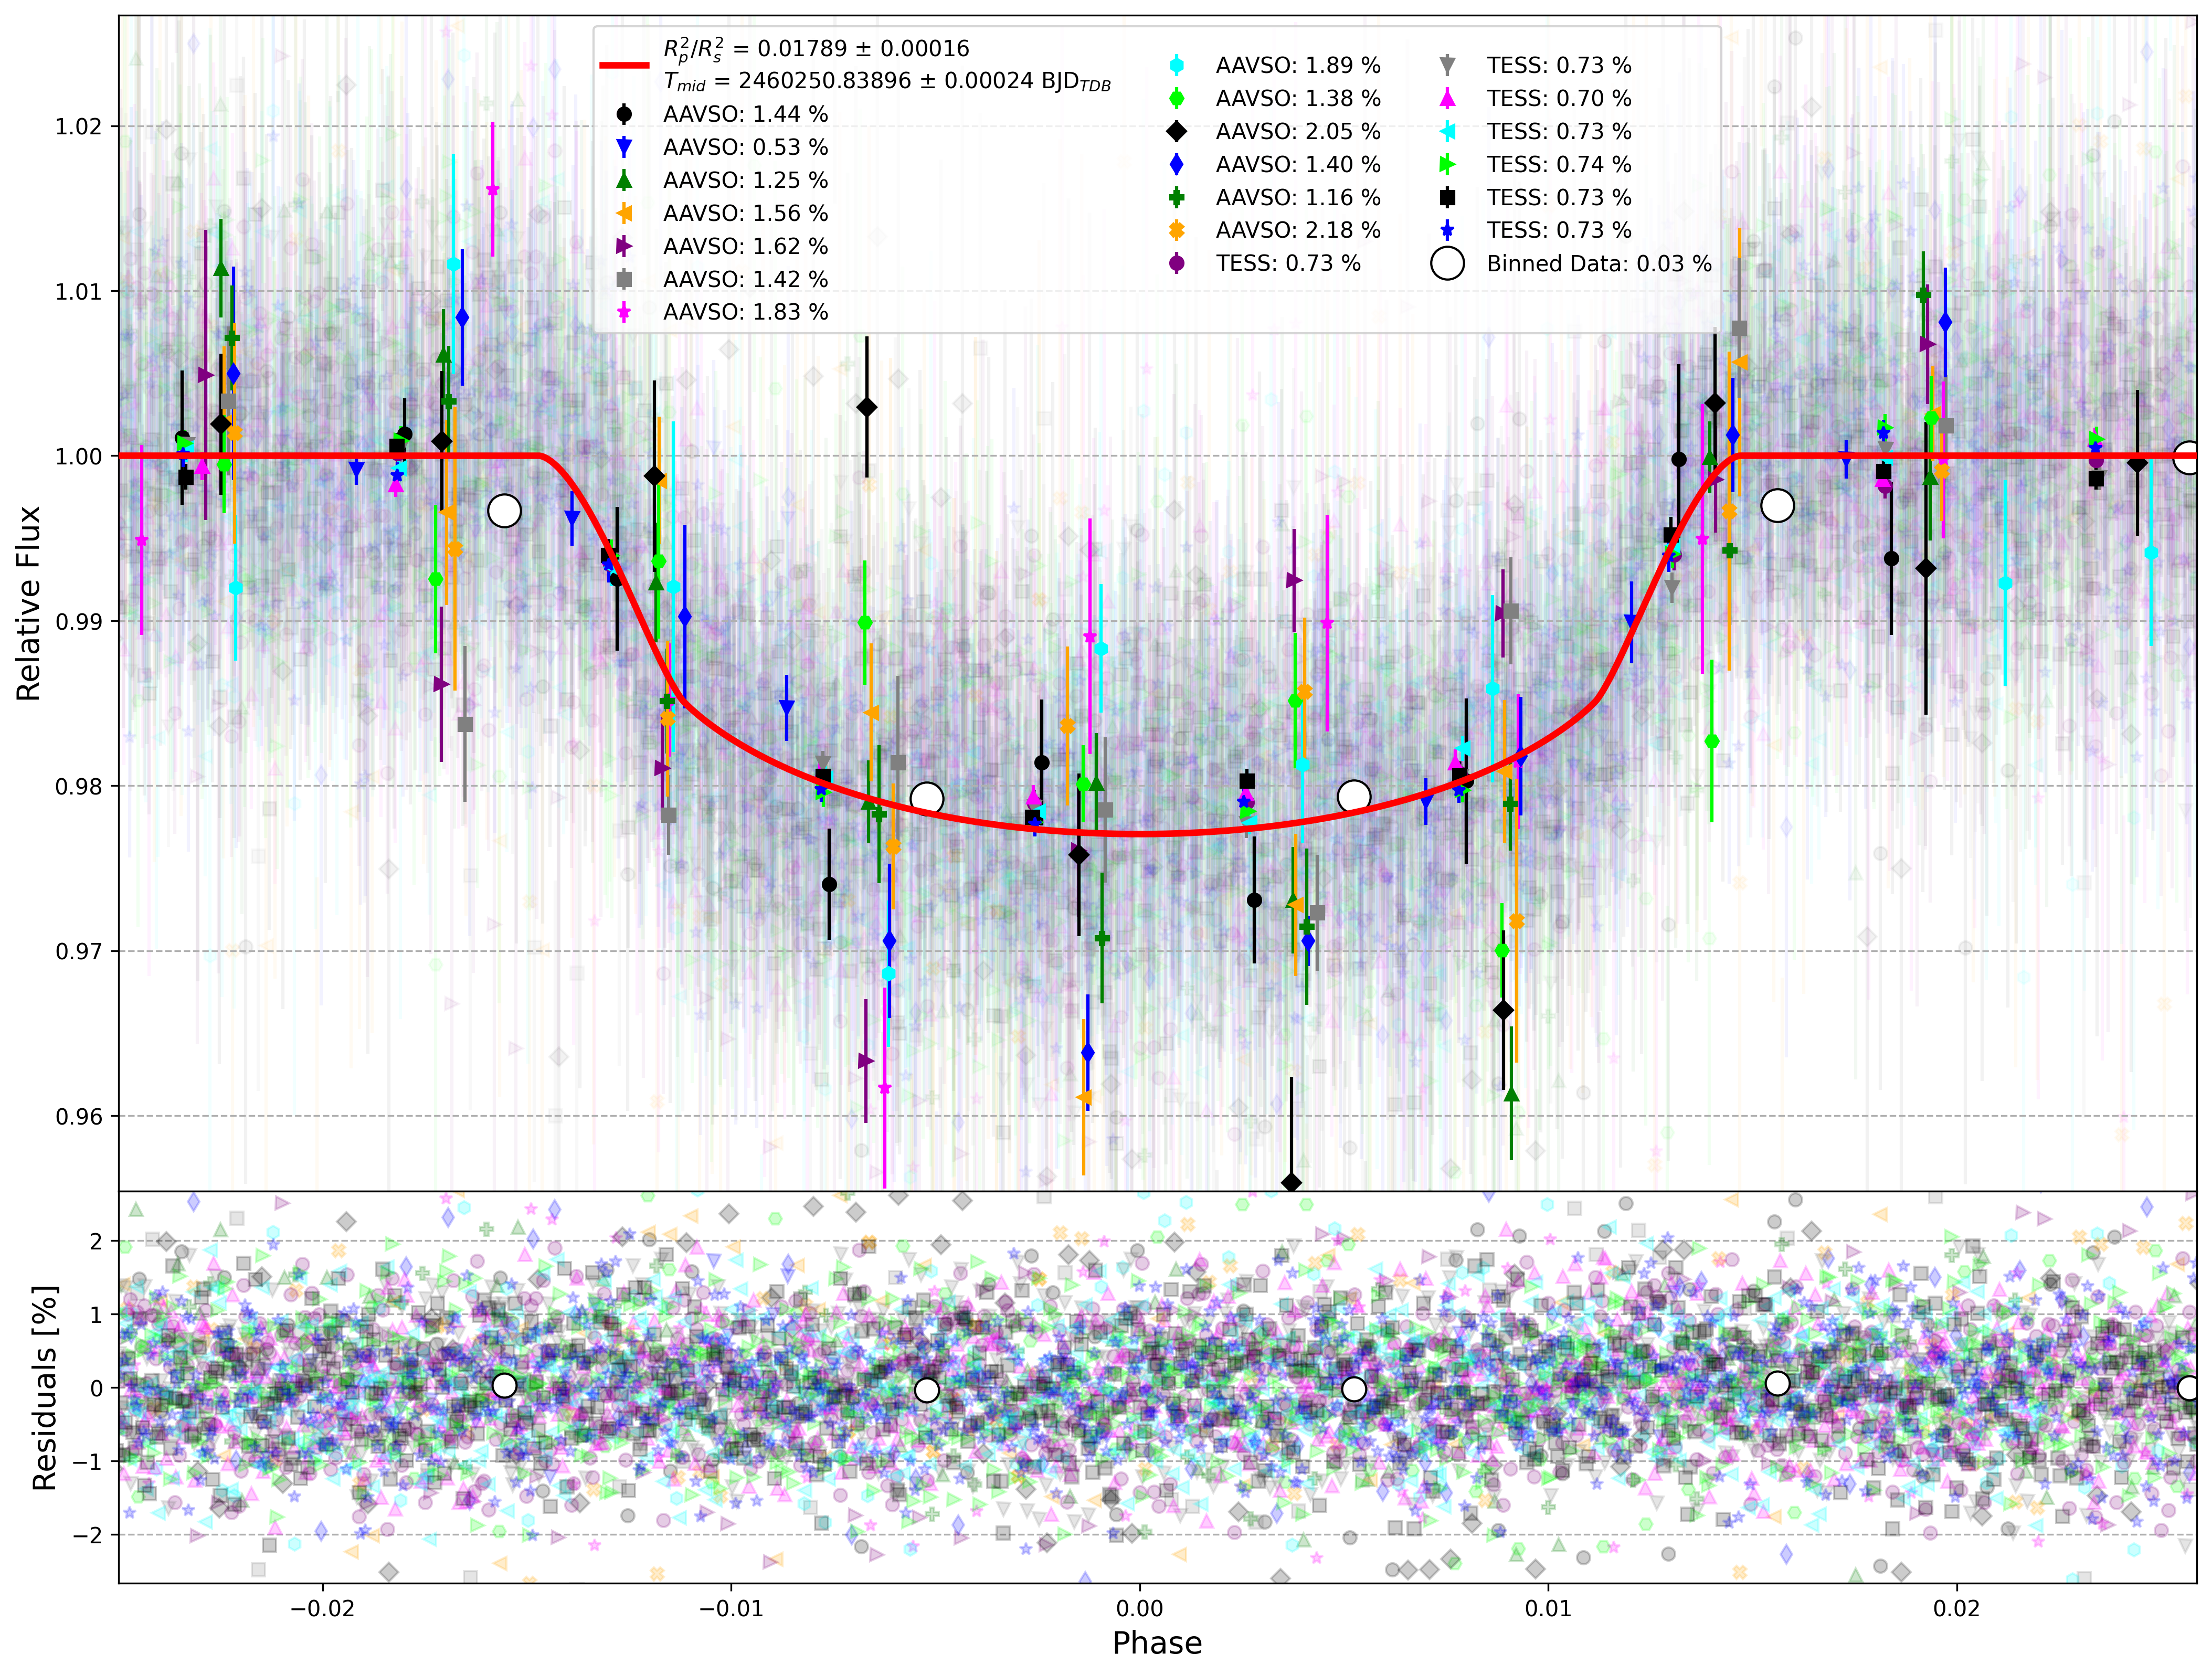Click the residuals tick label −2
The image size is (2212, 1675).
[x=86, y=1535]
